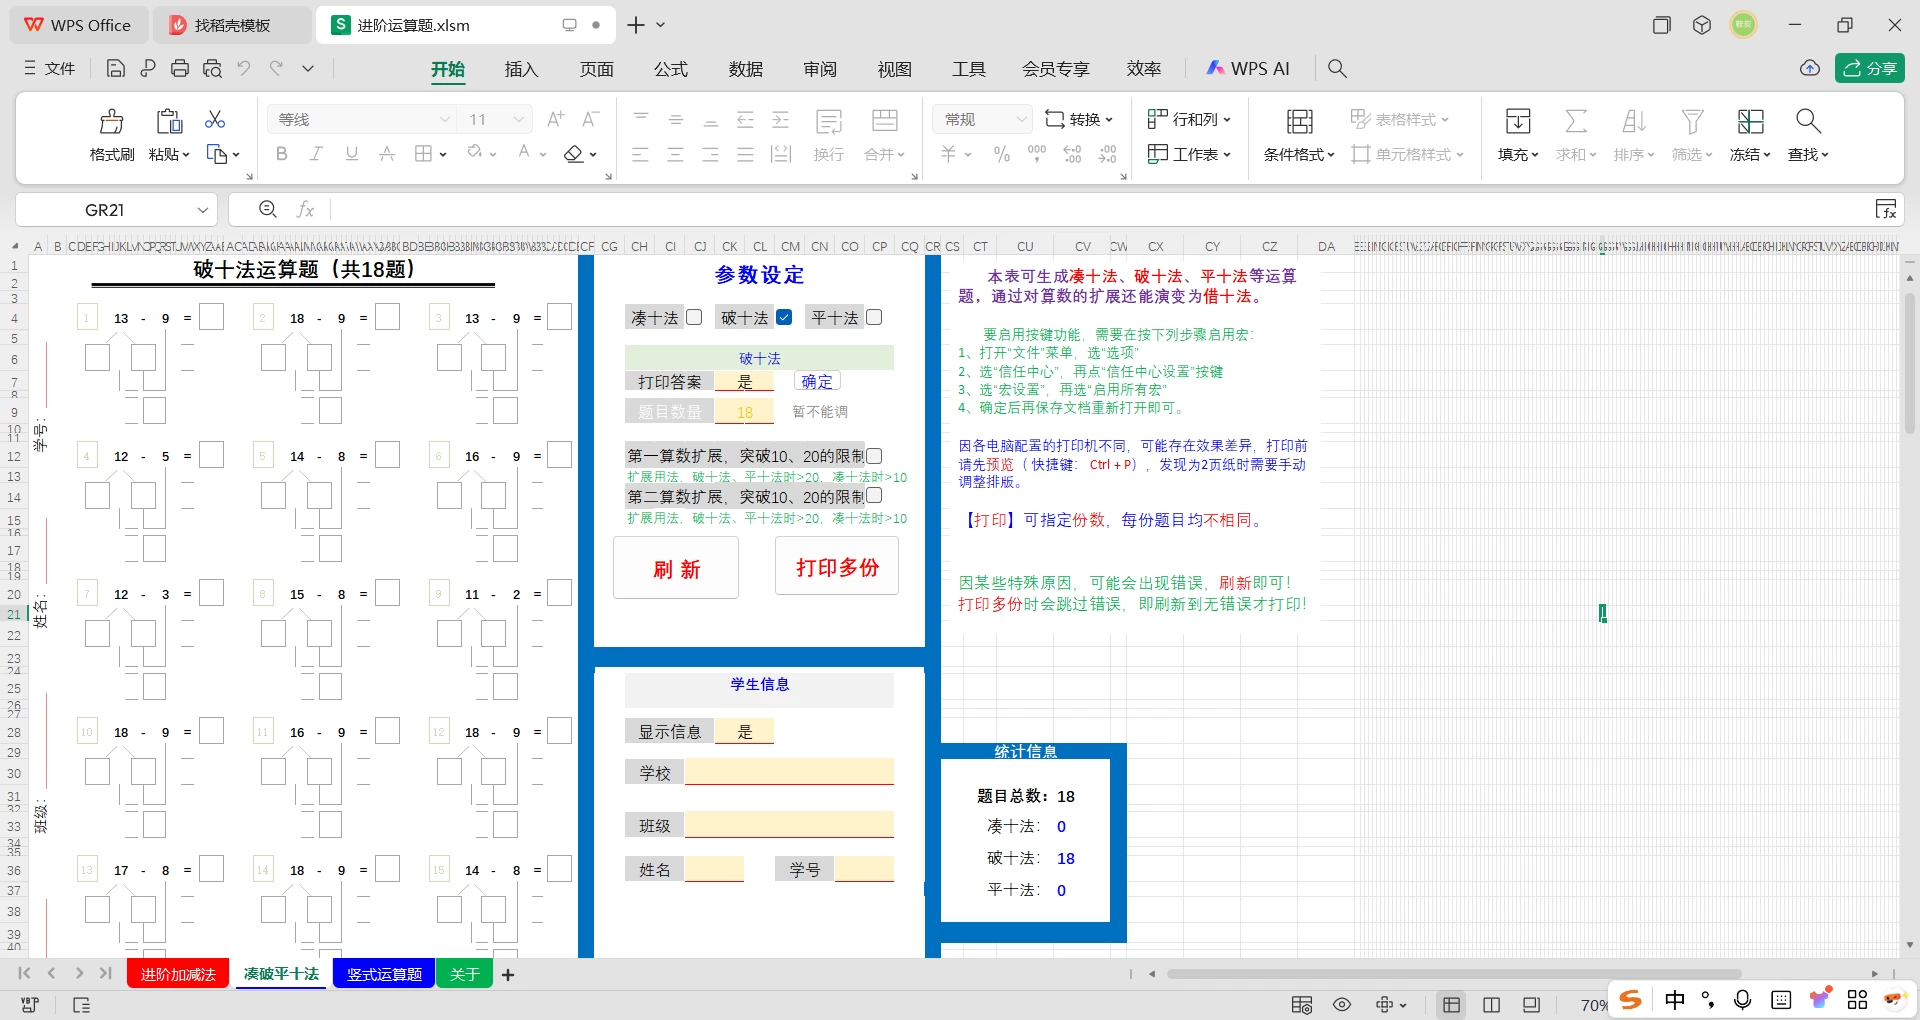
Task: Click the search icon next to WPS AI
Action: [x=1337, y=68]
